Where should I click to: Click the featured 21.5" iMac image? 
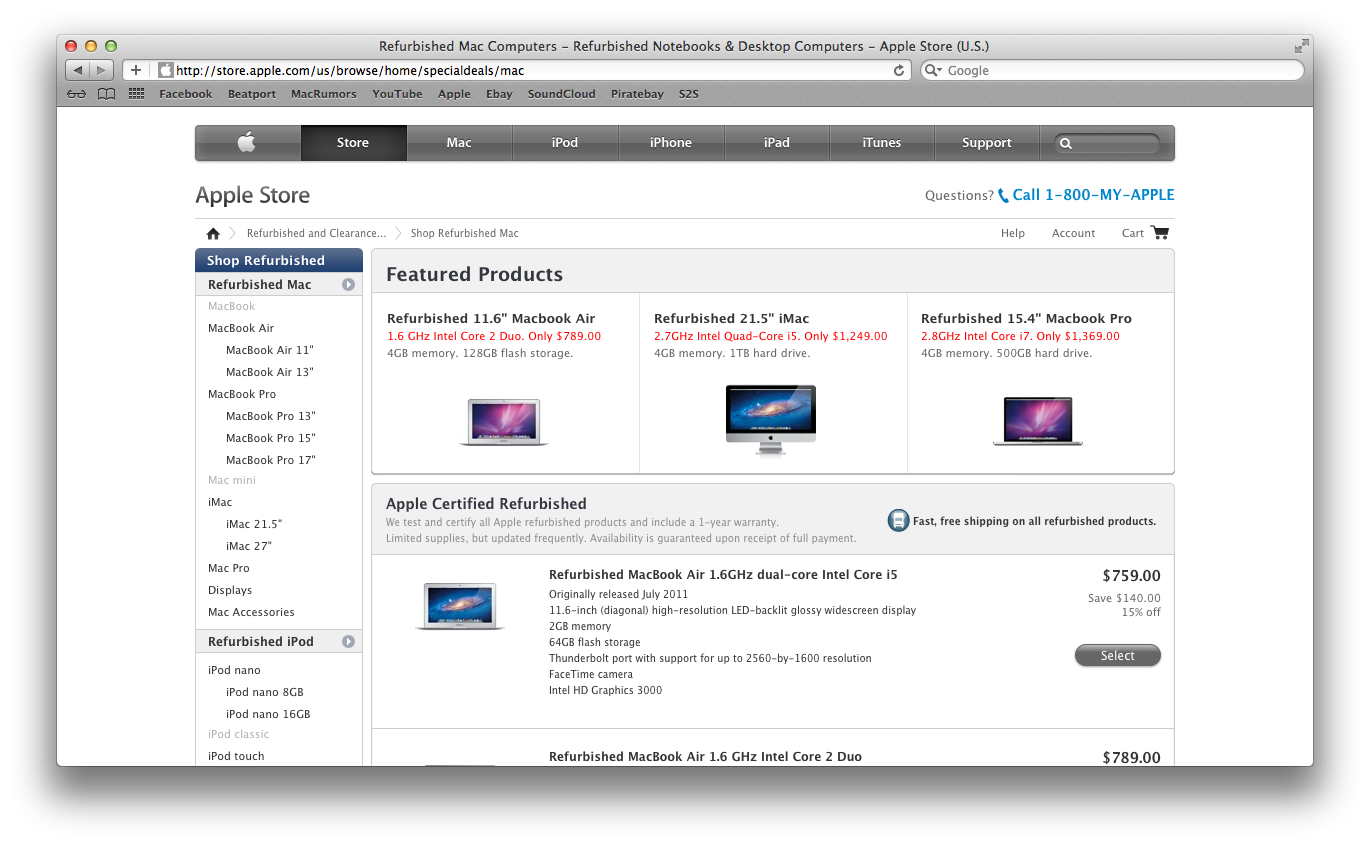[771, 419]
